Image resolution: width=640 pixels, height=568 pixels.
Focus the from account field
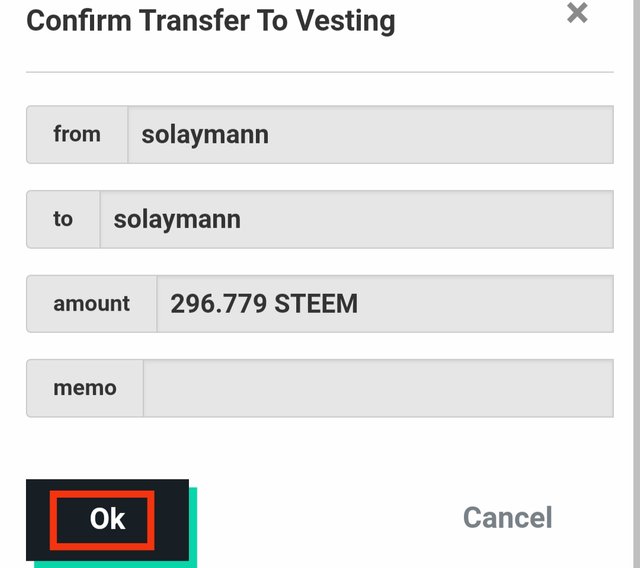point(370,135)
